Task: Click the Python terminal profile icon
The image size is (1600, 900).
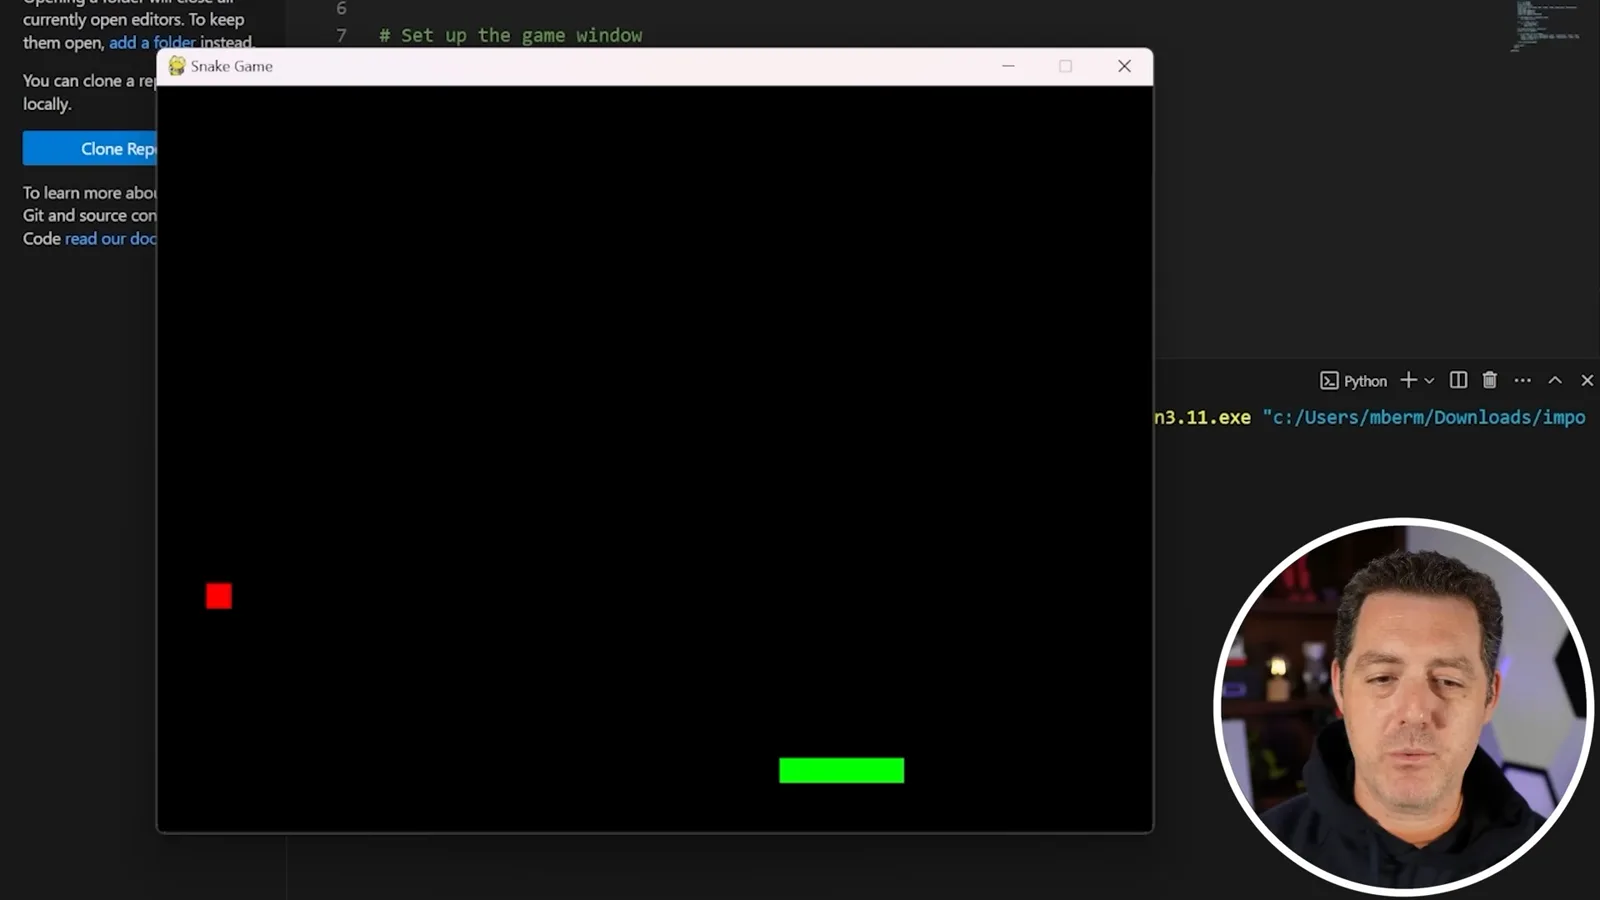Action: click(1329, 381)
